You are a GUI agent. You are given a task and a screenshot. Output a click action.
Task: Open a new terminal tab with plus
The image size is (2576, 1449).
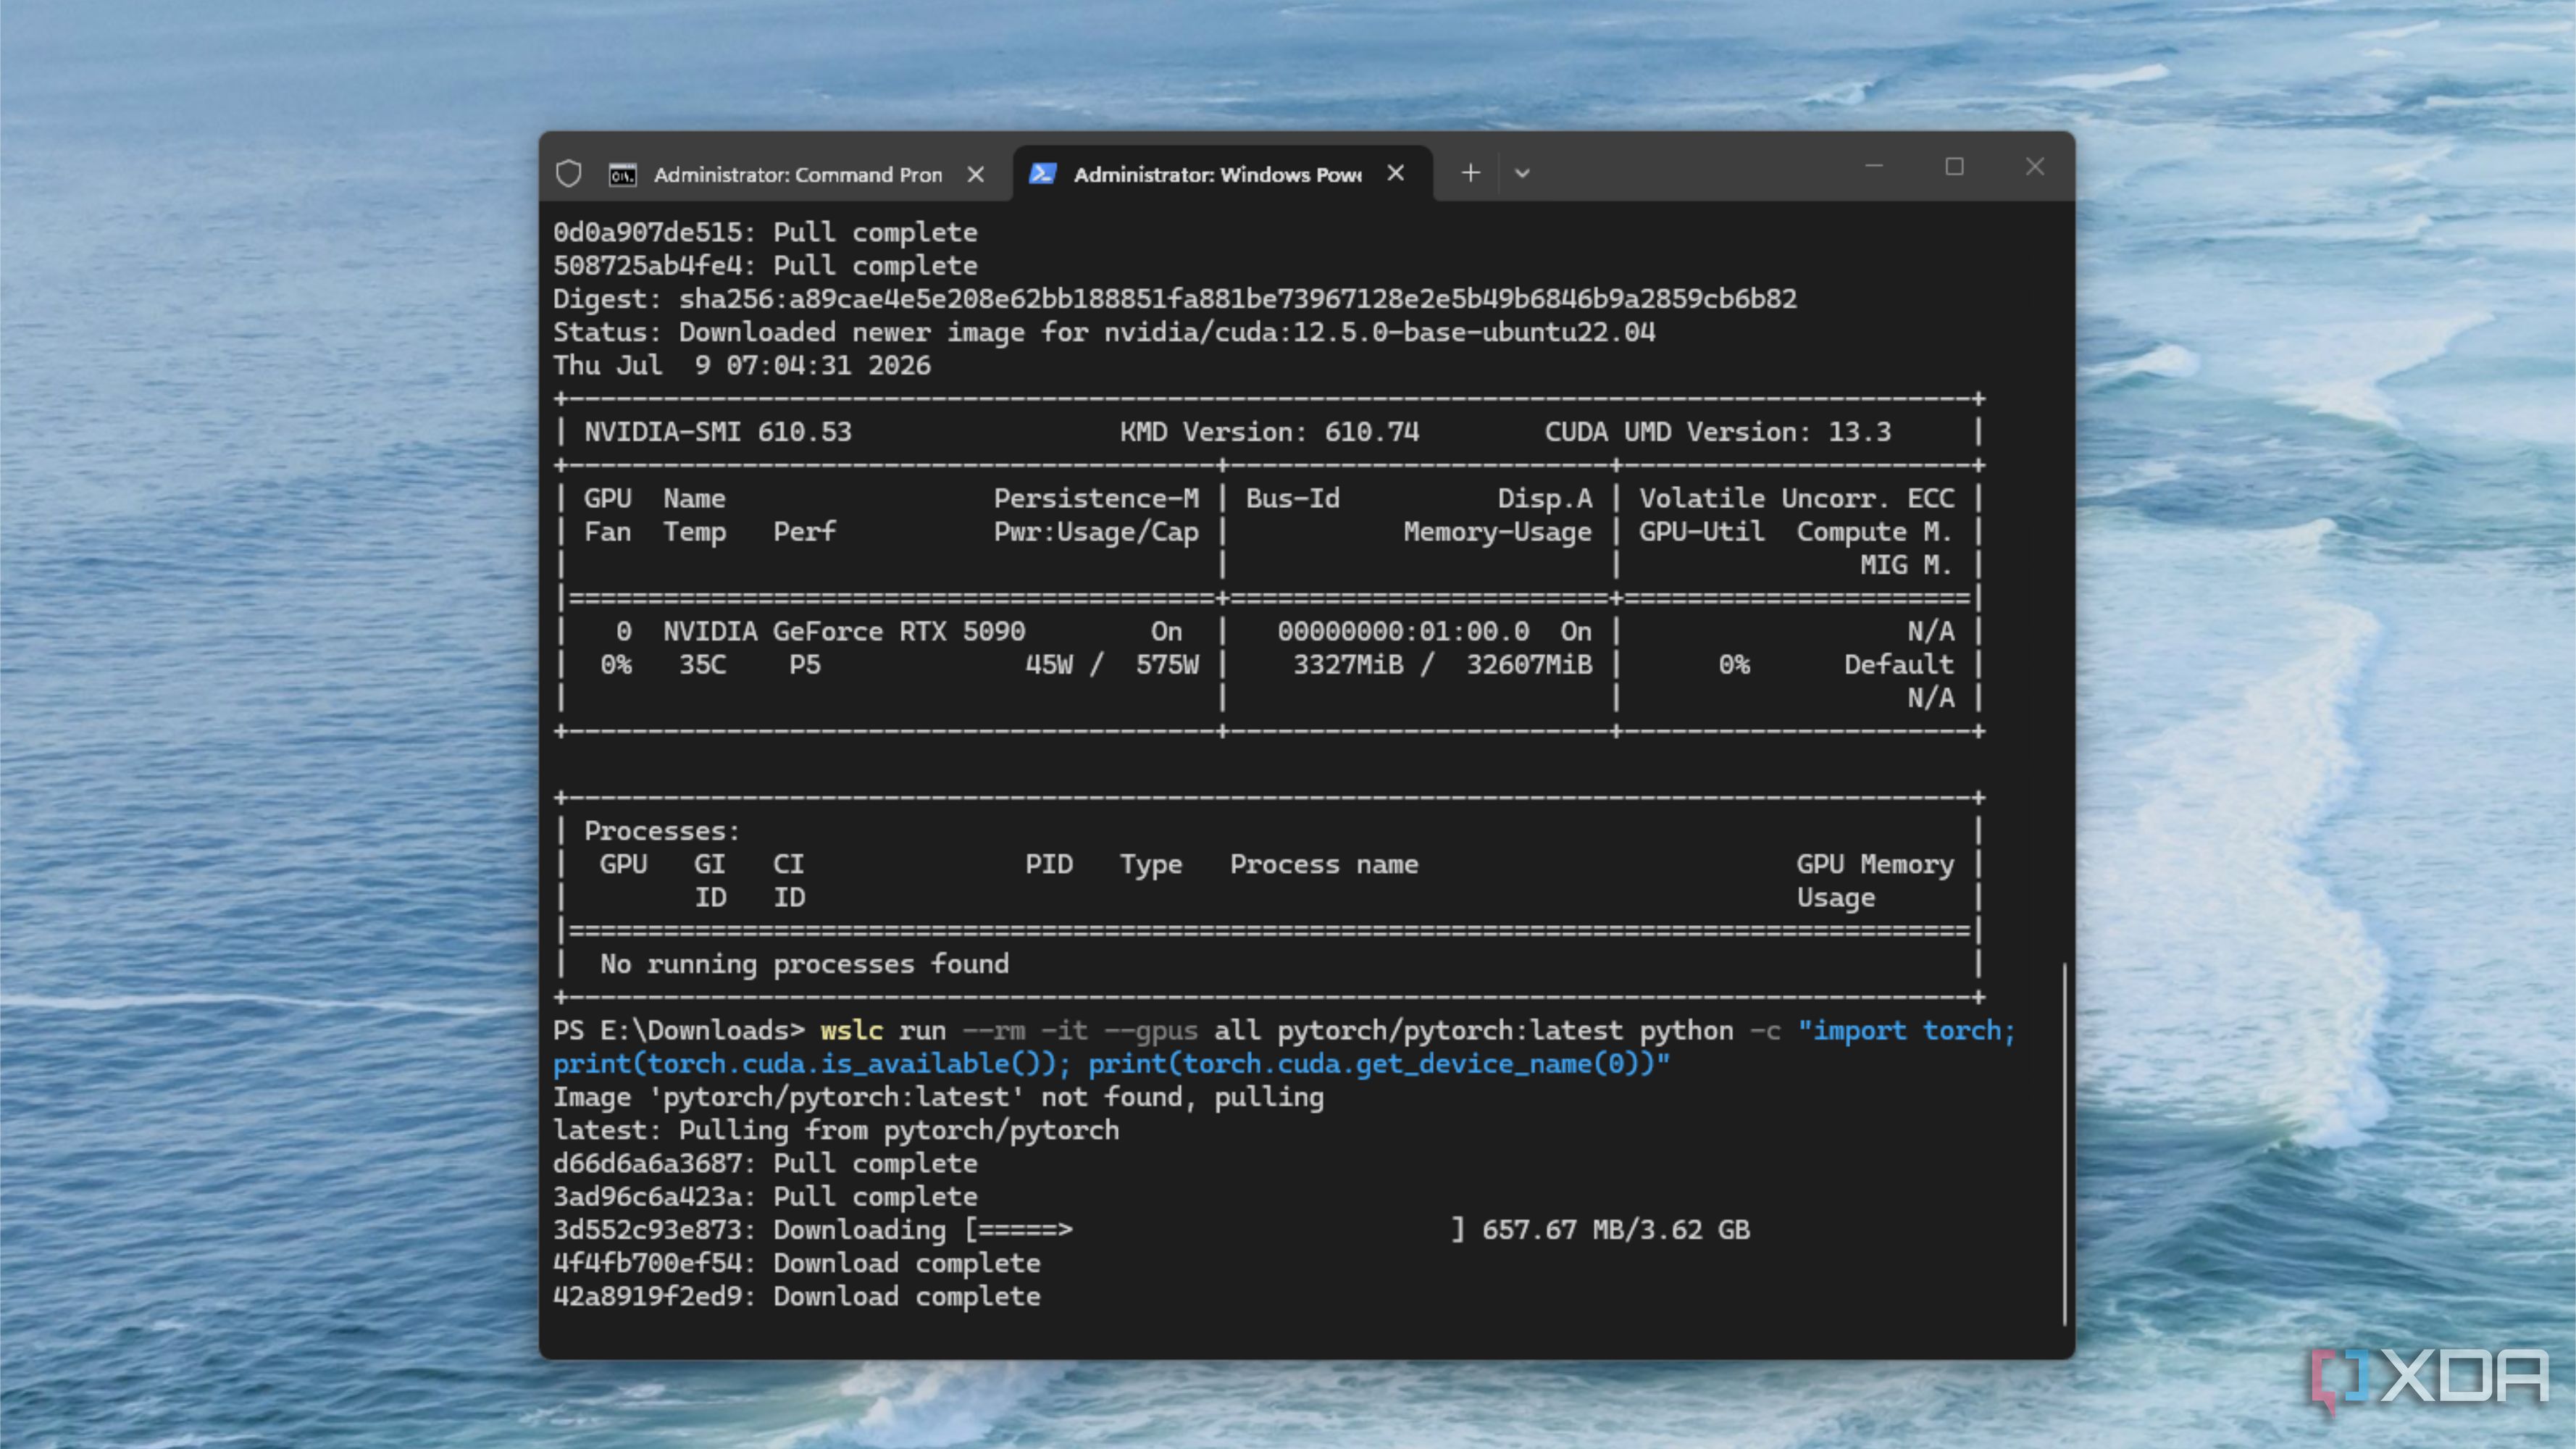tap(1470, 173)
